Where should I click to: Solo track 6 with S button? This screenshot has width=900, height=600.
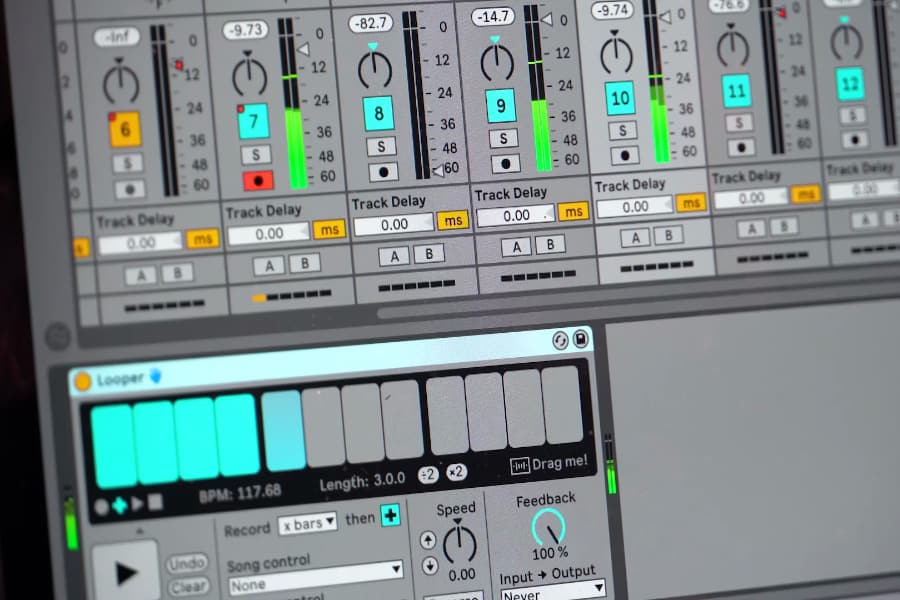(x=127, y=163)
